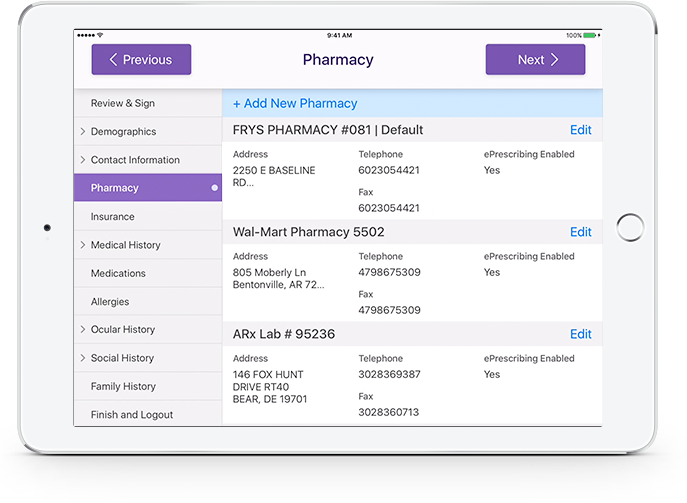
Task: Open the Ocular History section
Action: 148,329
